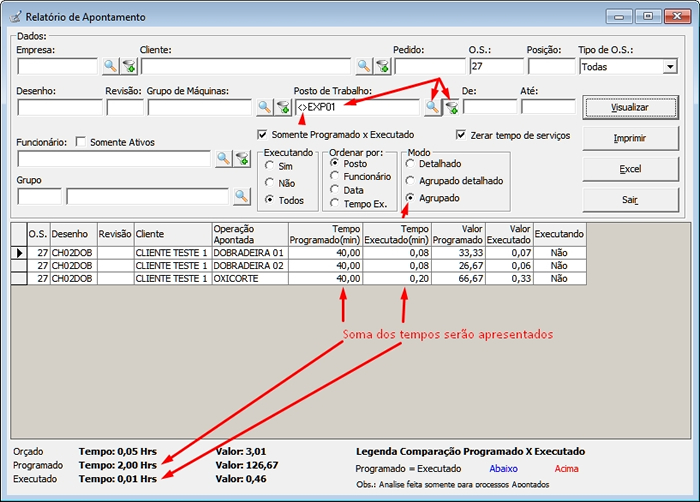This screenshot has height=502, width=700.
Task: Click the Pedido input field
Action: [430, 67]
